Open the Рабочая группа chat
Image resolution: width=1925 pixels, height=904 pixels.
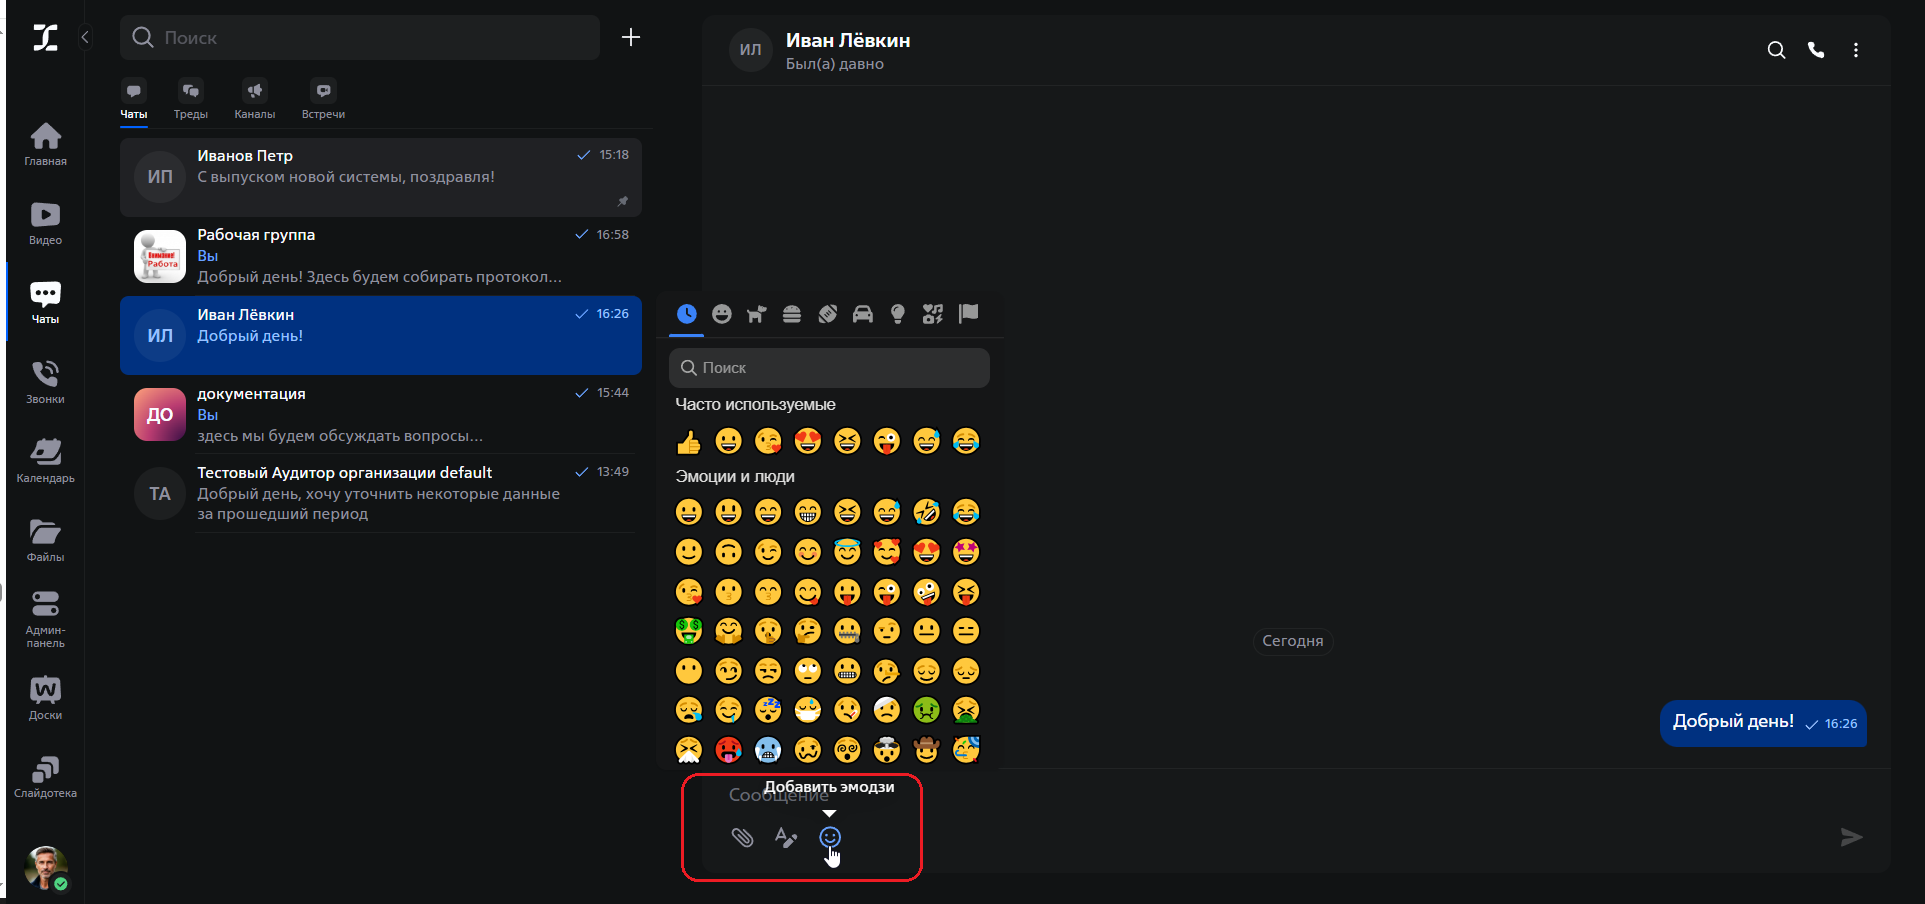380,256
